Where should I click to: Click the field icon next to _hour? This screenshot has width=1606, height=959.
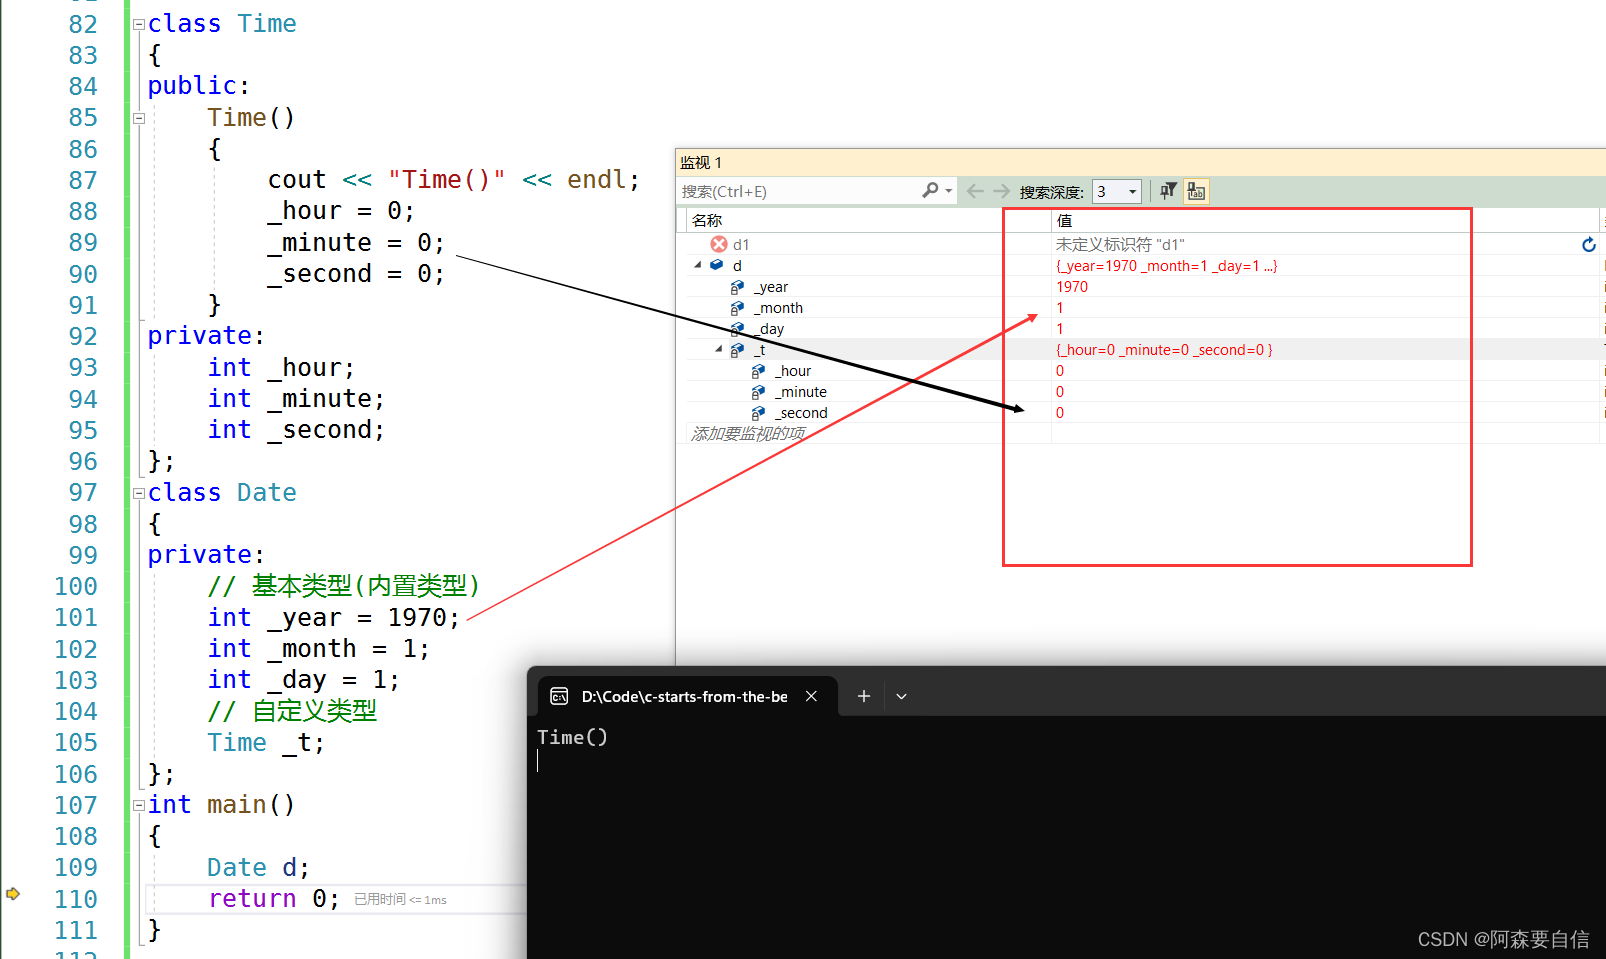pyautogui.click(x=758, y=371)
